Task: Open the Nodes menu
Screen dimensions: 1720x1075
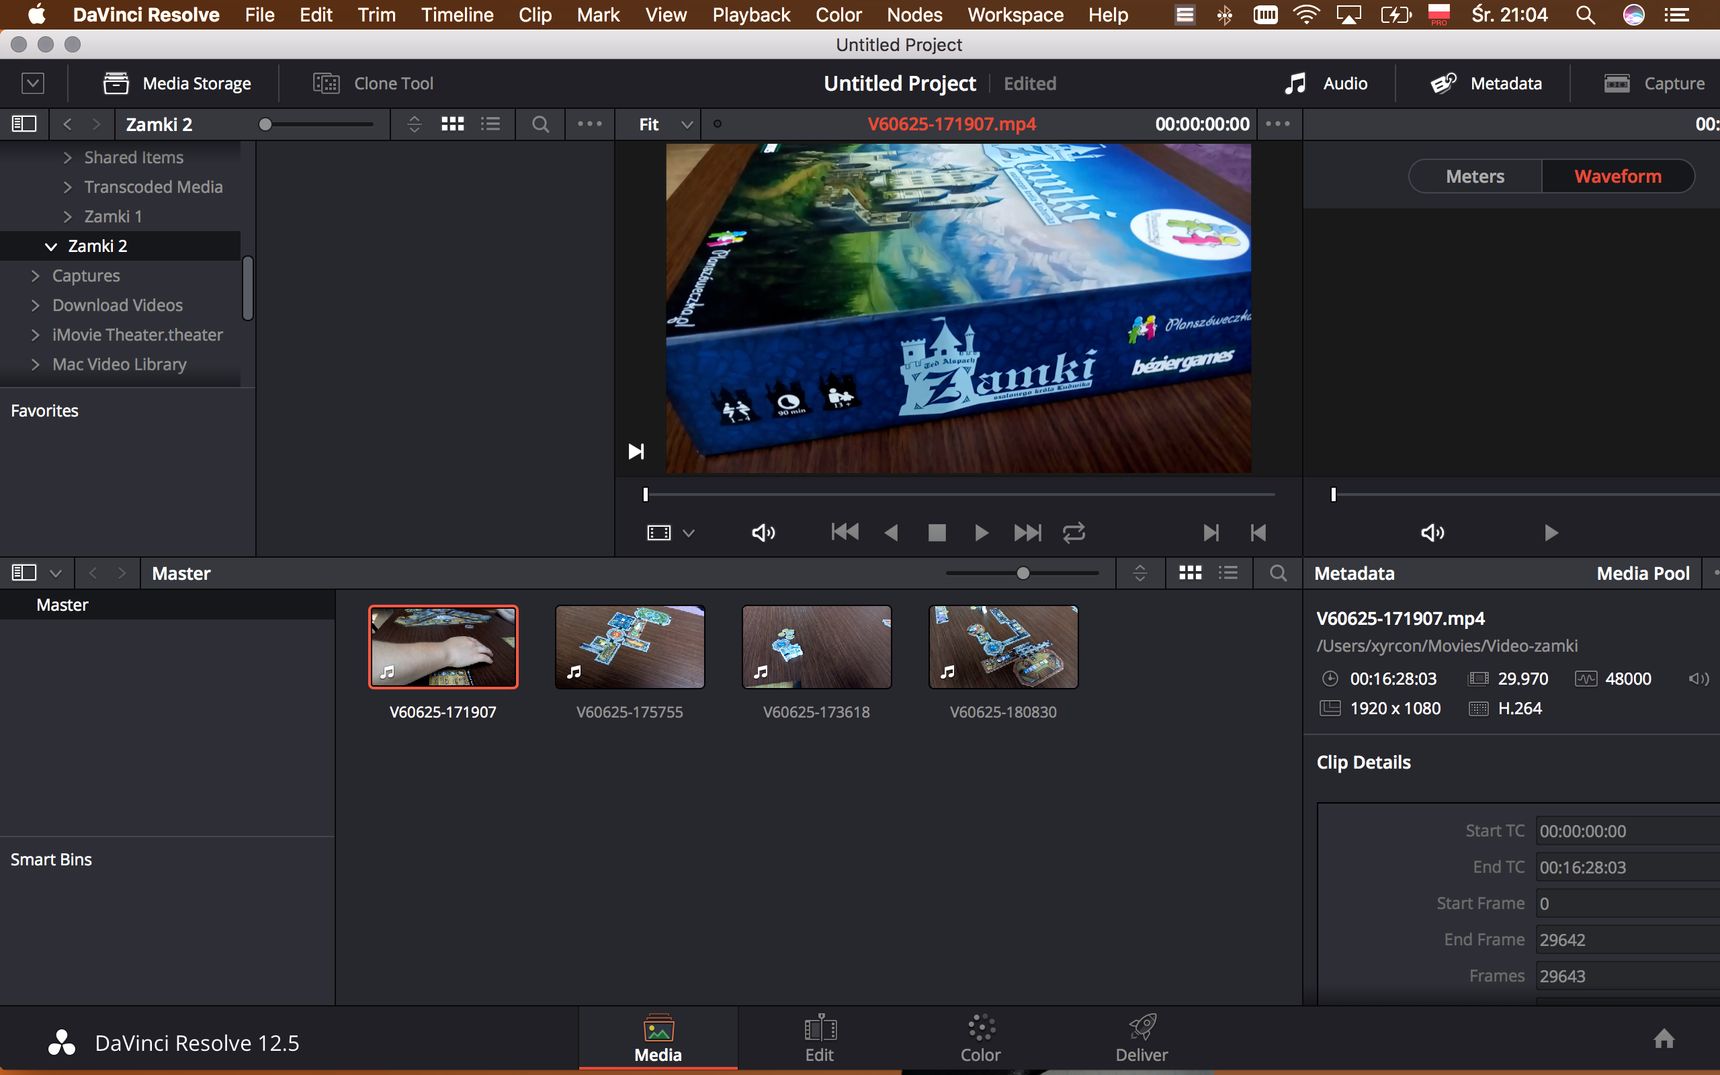Action: [914, 15]
